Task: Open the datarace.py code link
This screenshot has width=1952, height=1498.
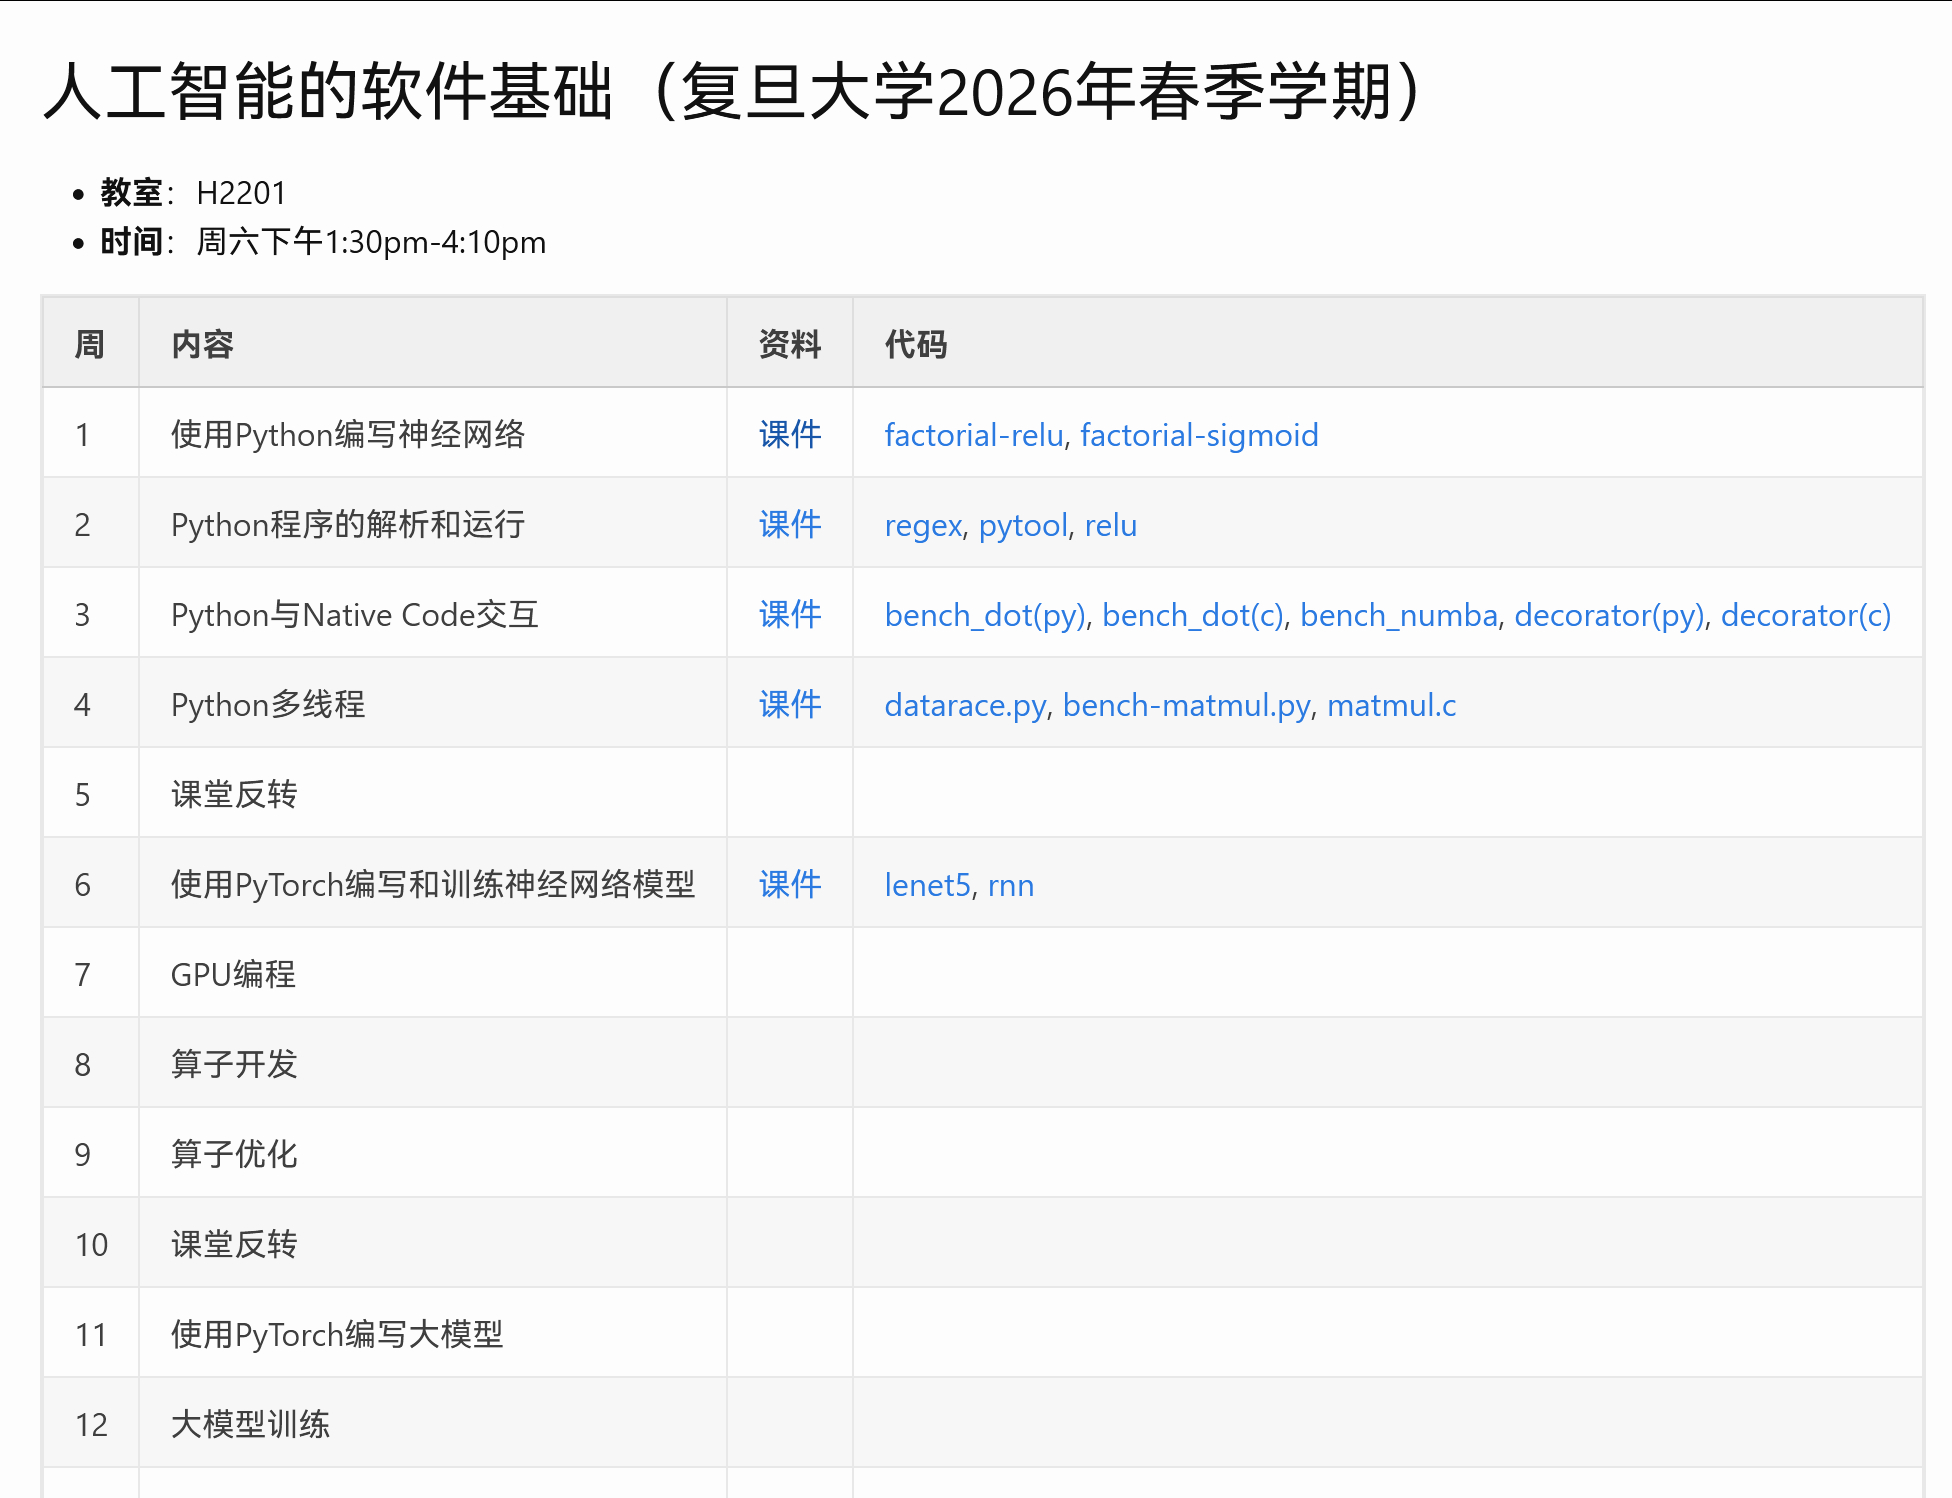Action: coord(964,704)
